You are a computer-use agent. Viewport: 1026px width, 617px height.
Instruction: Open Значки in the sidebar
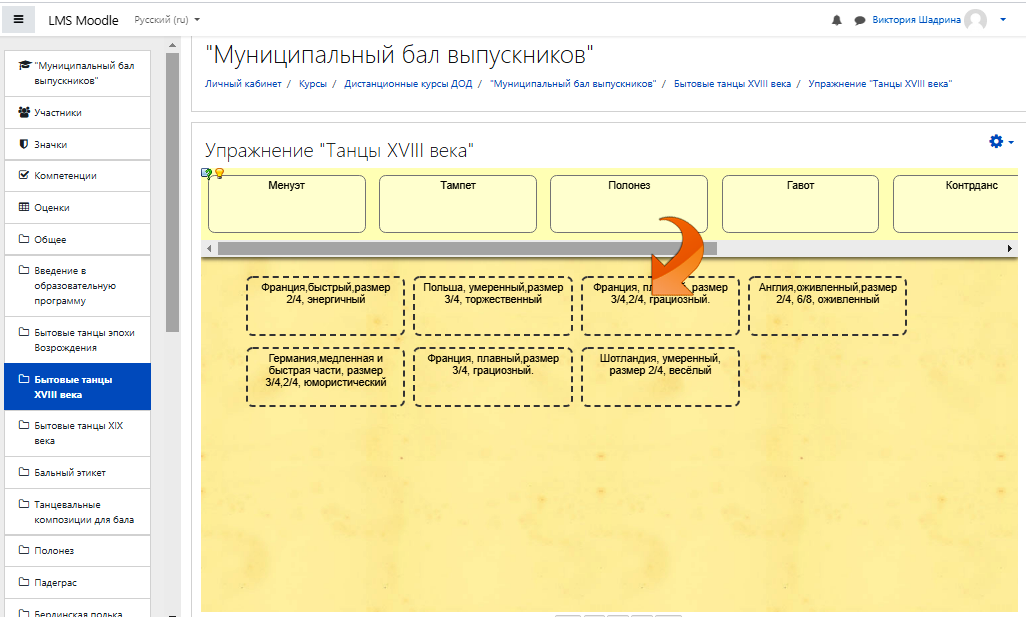tap(50, 145)
